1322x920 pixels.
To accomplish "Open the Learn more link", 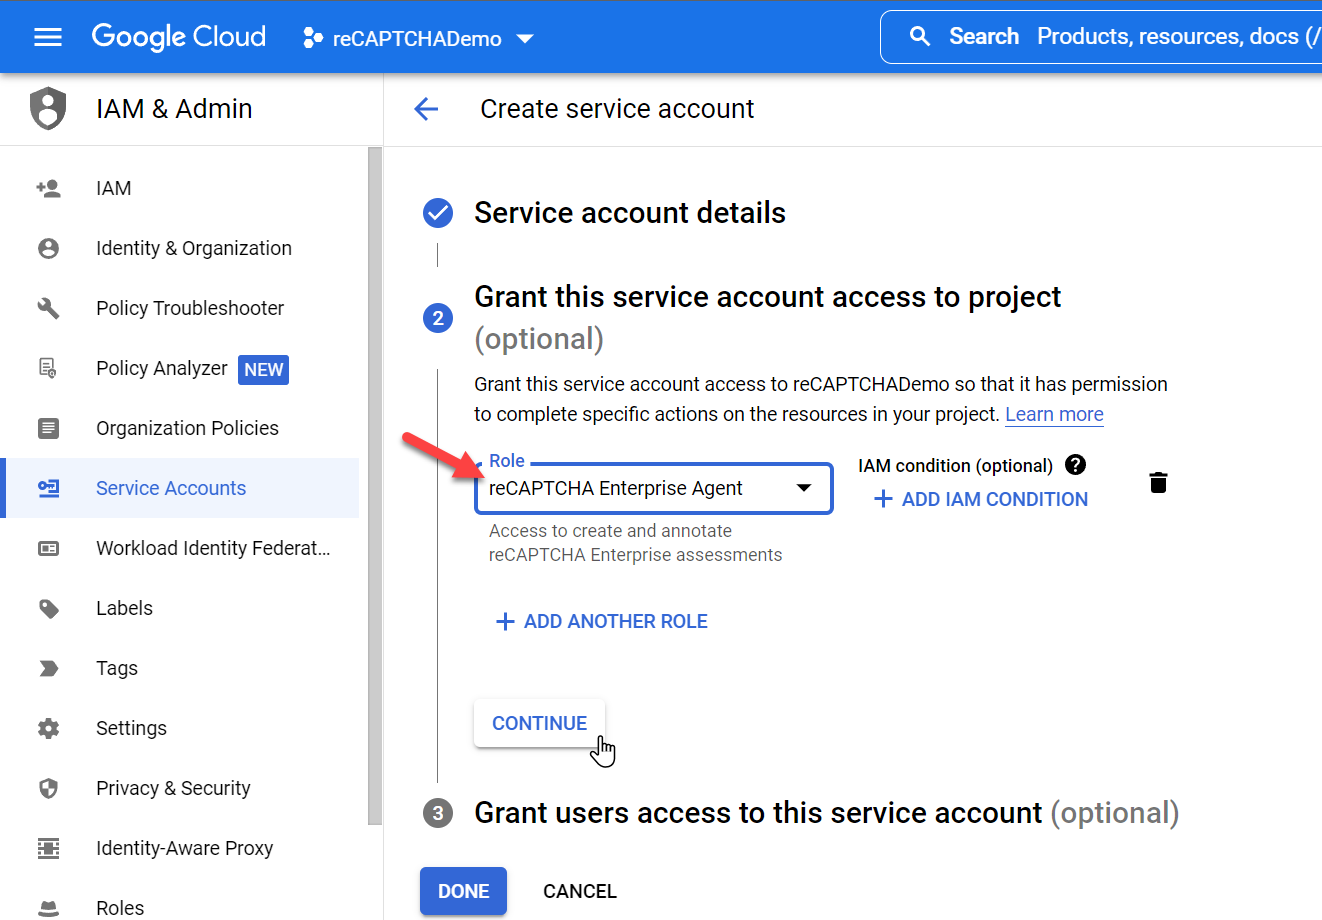I will tap(1054, 414).
